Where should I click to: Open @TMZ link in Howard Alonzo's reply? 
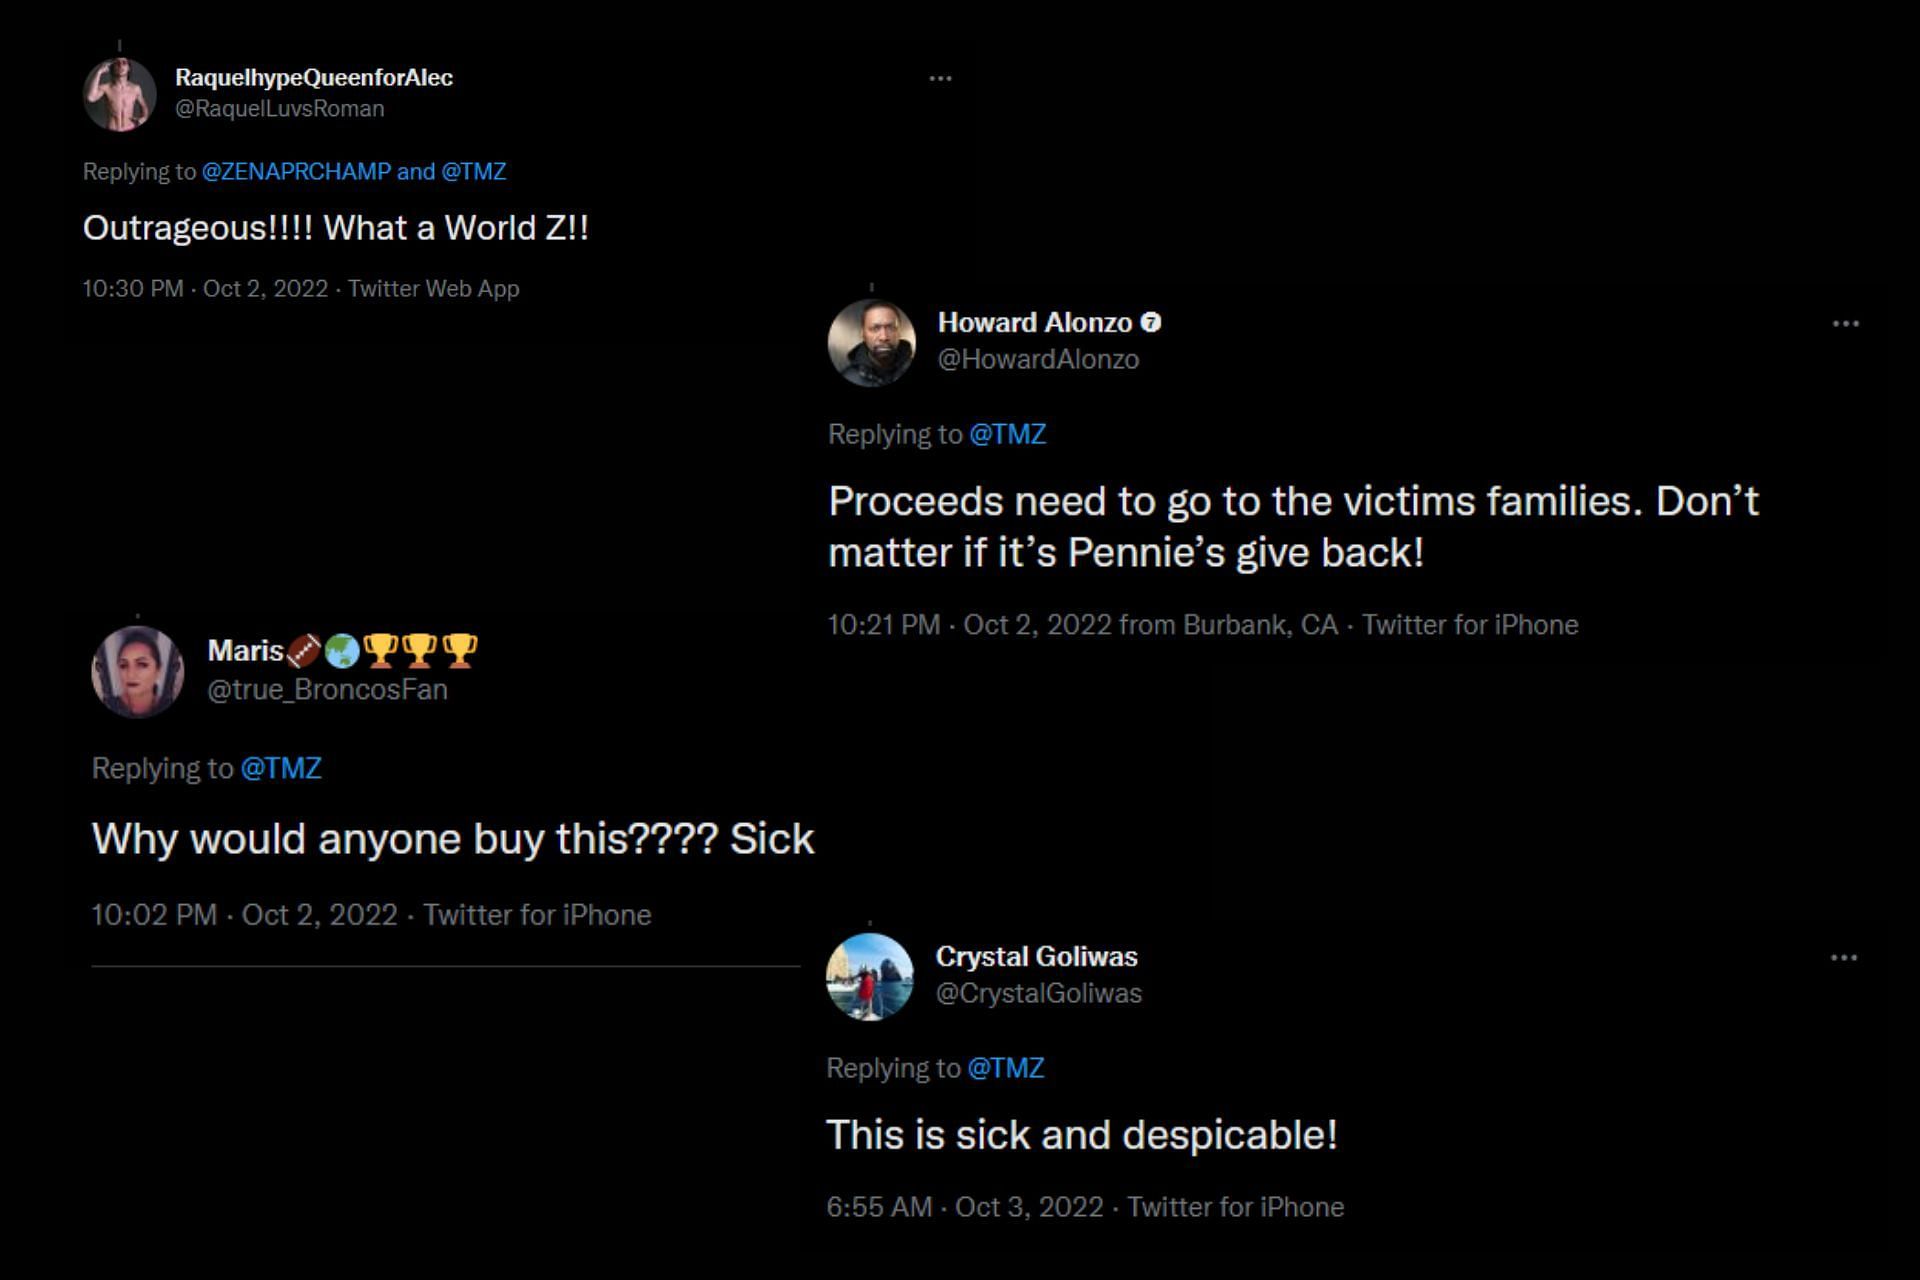click(1007, 435)
